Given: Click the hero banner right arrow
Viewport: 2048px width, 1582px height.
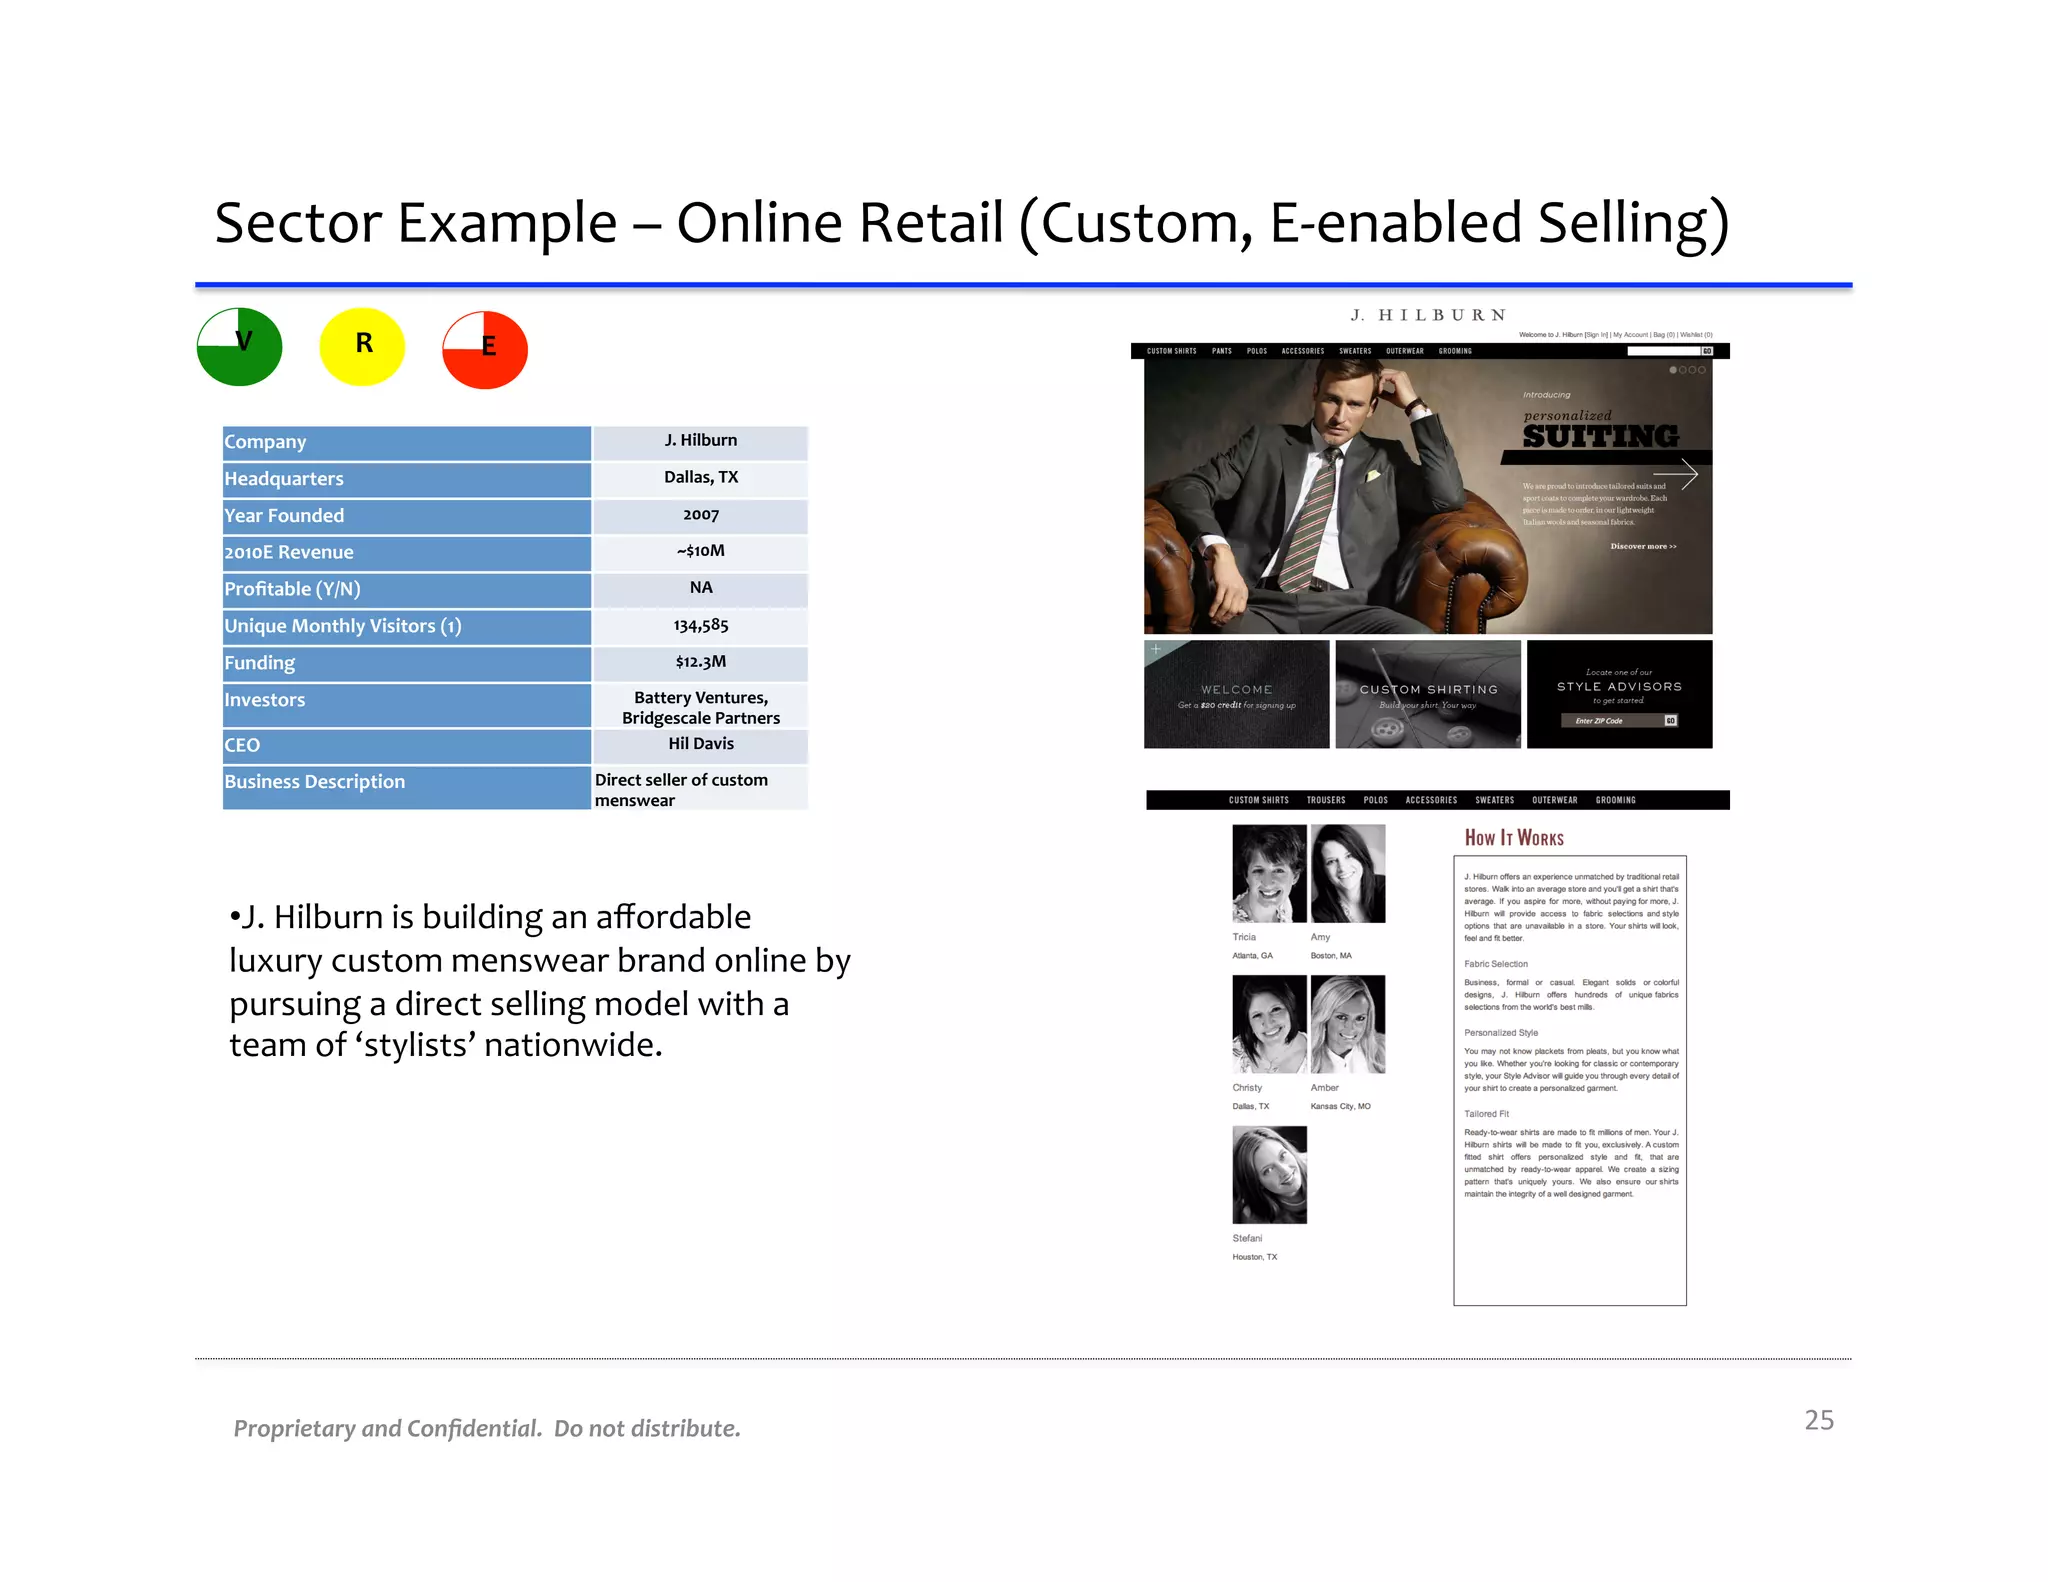Looking at the screenshot, I should tap(1676, 474).
